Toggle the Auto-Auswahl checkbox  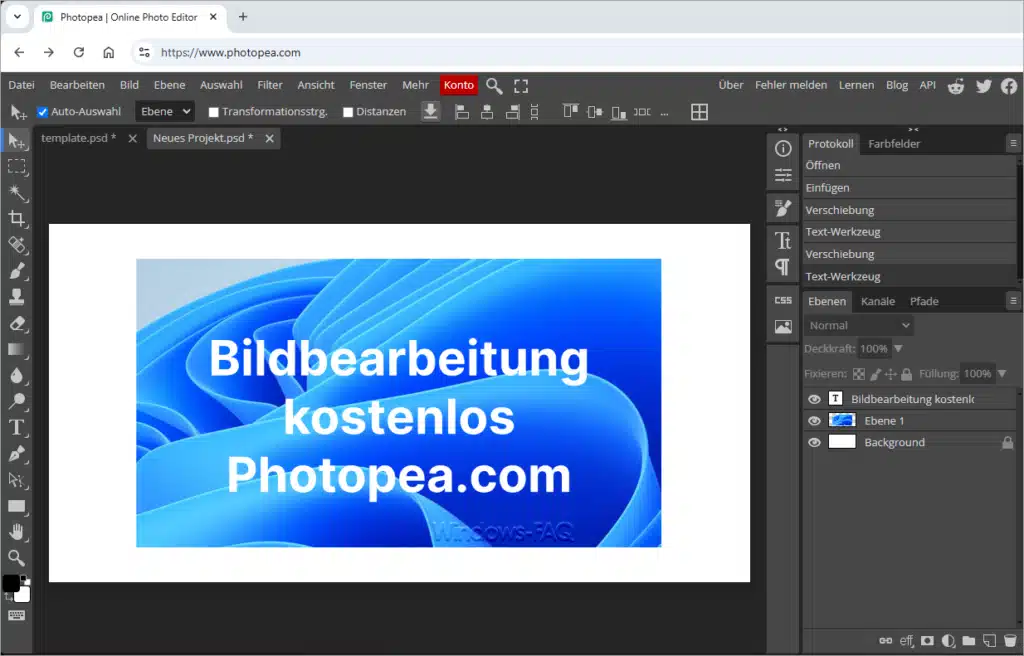tap(42, 111)
